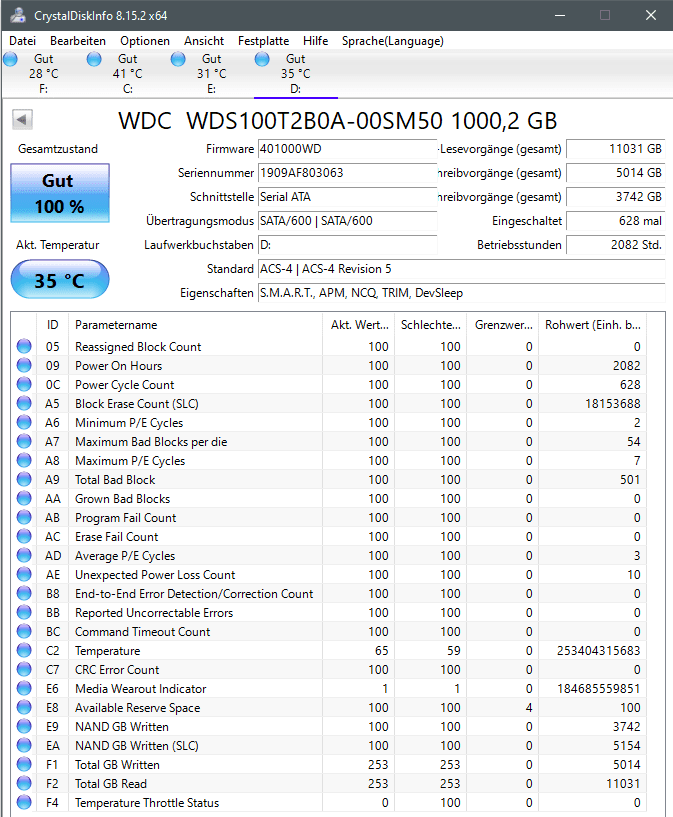Click status orb of Erase Fail Count row
The image size is (673, 817).
coord(24,536)
